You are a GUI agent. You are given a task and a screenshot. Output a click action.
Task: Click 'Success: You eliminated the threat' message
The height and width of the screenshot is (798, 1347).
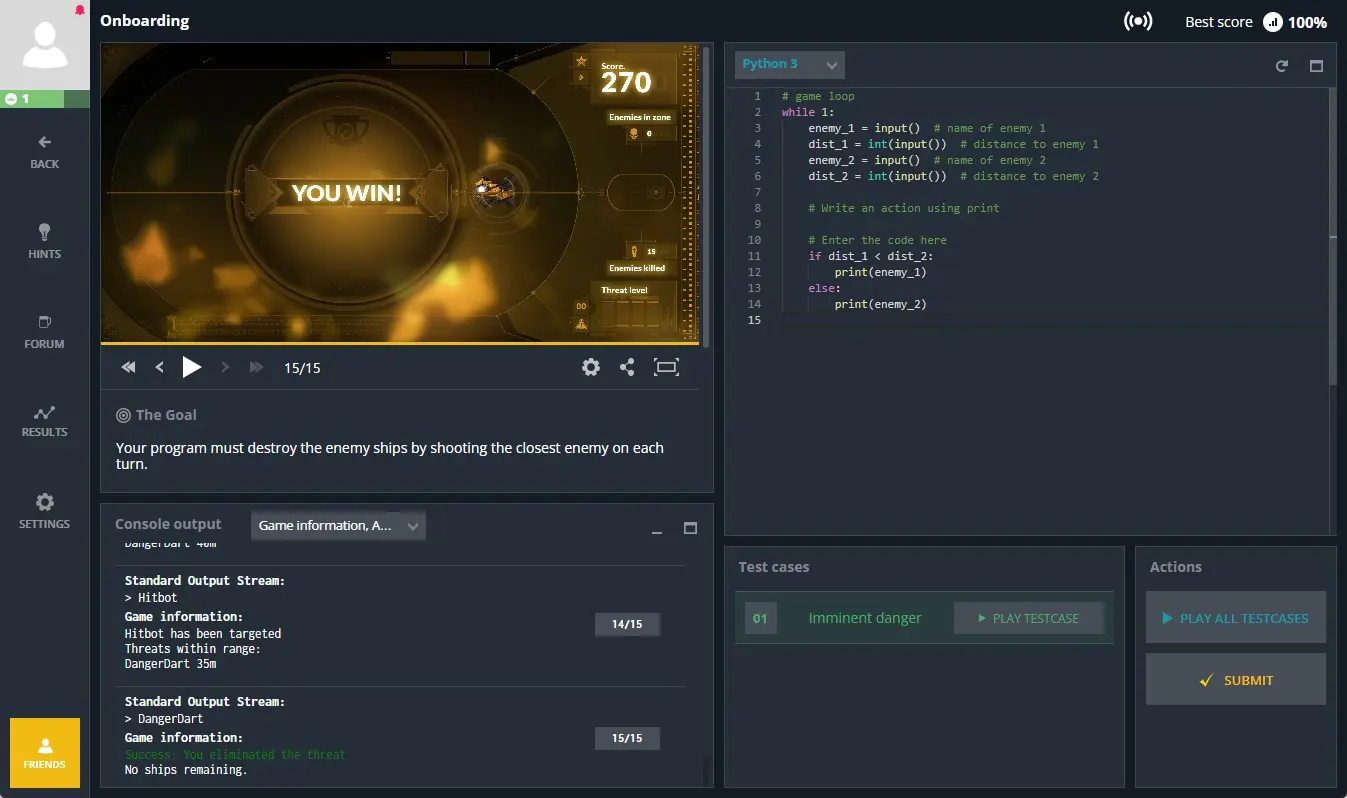pyautogui.click(x=235, y=754)
